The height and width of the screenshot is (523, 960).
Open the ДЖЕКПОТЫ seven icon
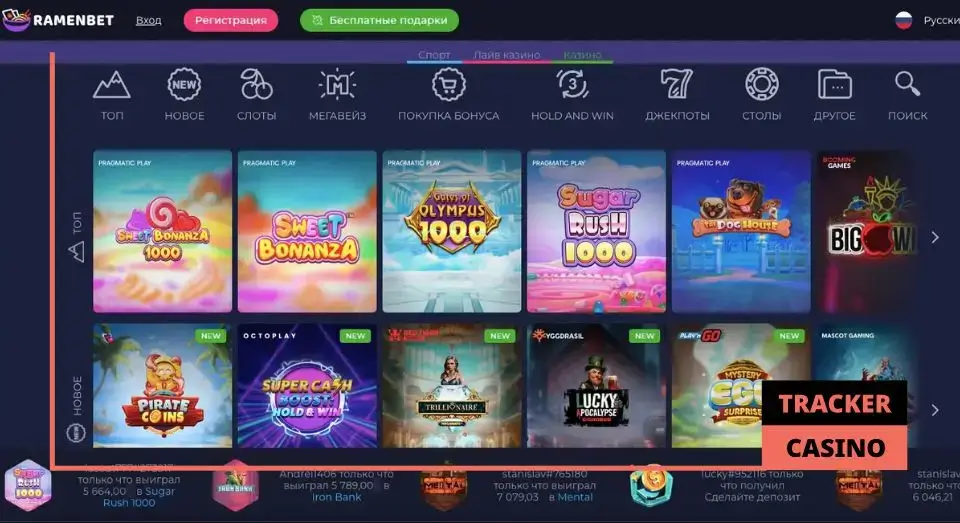tap(677, 85)
